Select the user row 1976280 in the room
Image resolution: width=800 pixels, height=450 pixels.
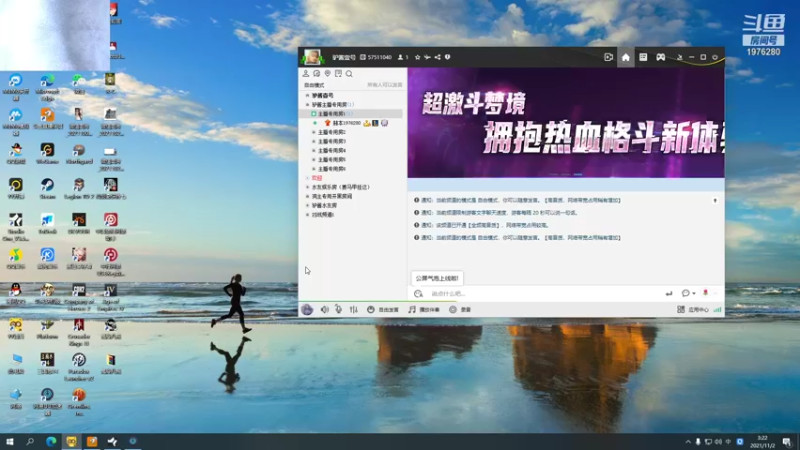[x=352, y=123]
